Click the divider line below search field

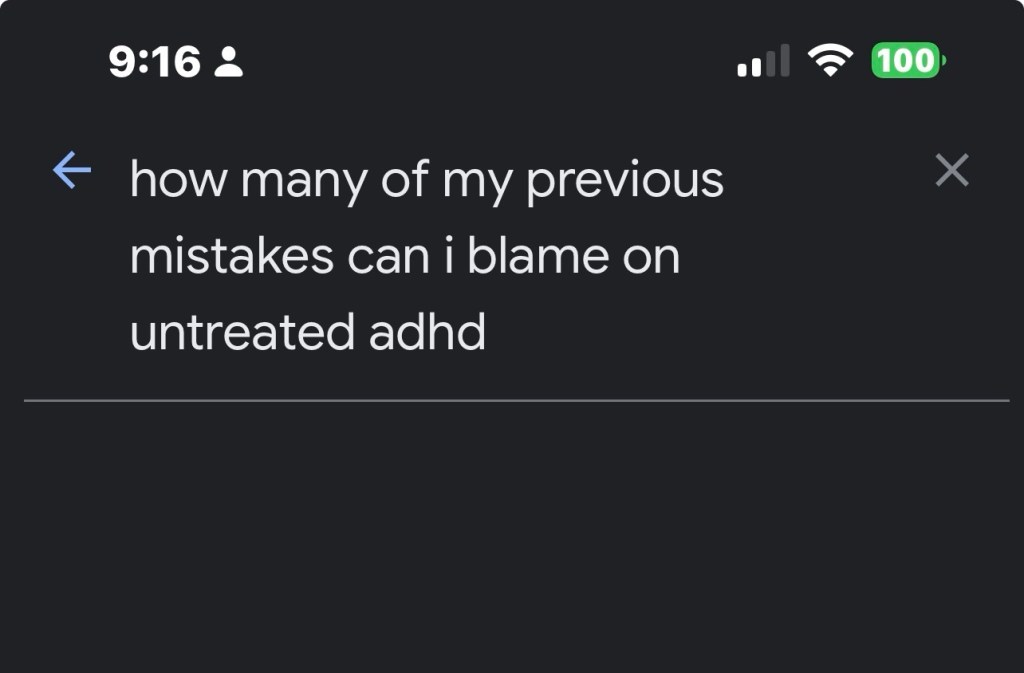pyautogui.click(x=516, y=401)
